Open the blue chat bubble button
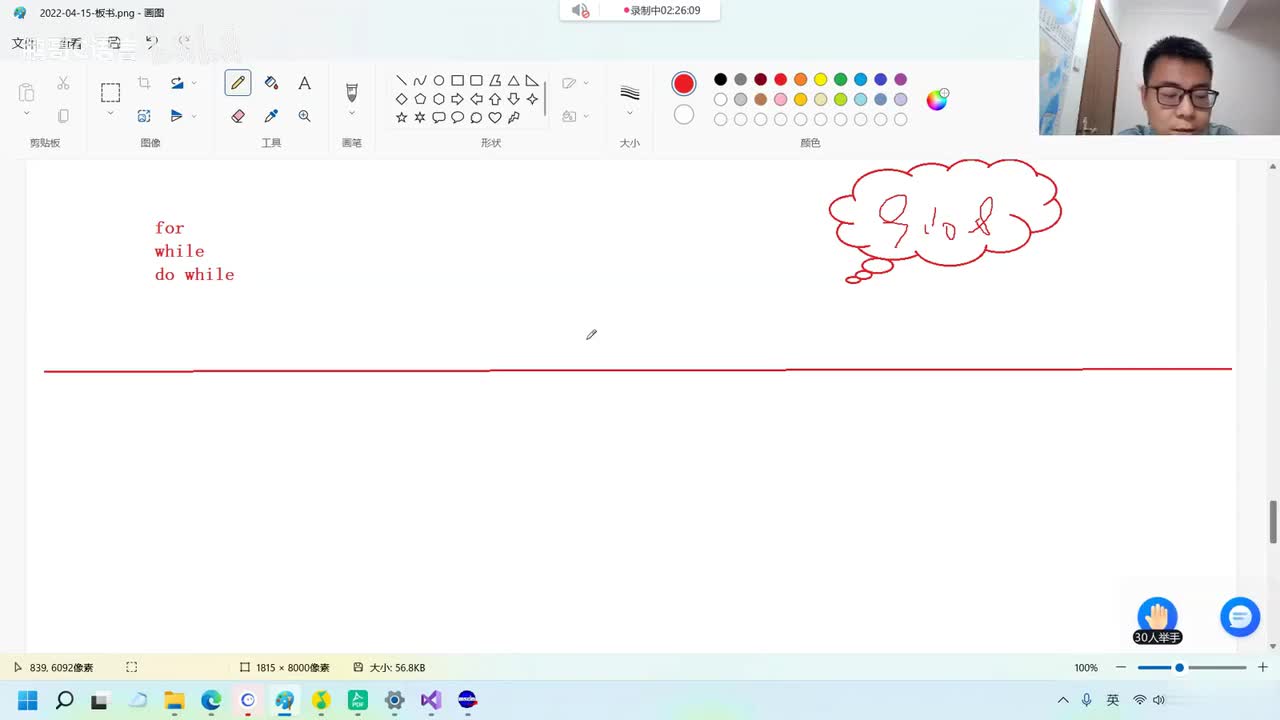Image resolution: width=1280 pixels, height=720 pixels. [x=1240, y=617]
